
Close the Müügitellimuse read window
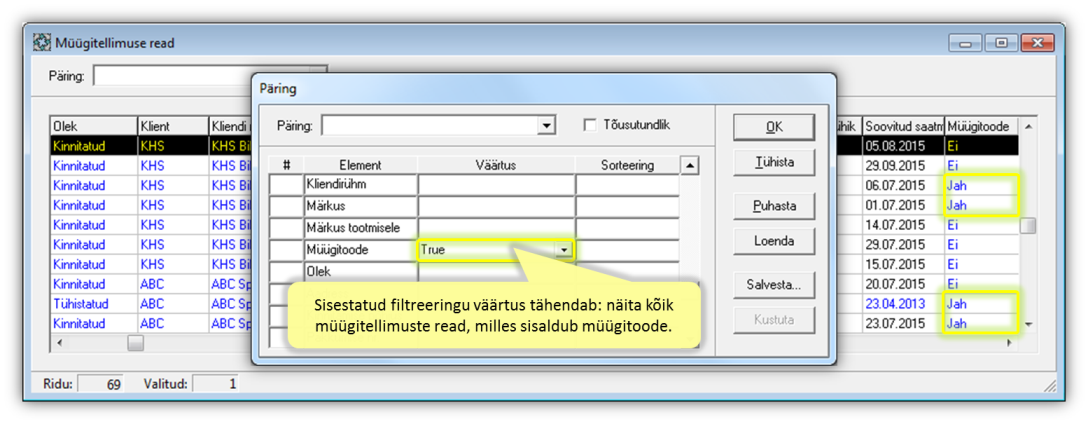coord(1037,43)
